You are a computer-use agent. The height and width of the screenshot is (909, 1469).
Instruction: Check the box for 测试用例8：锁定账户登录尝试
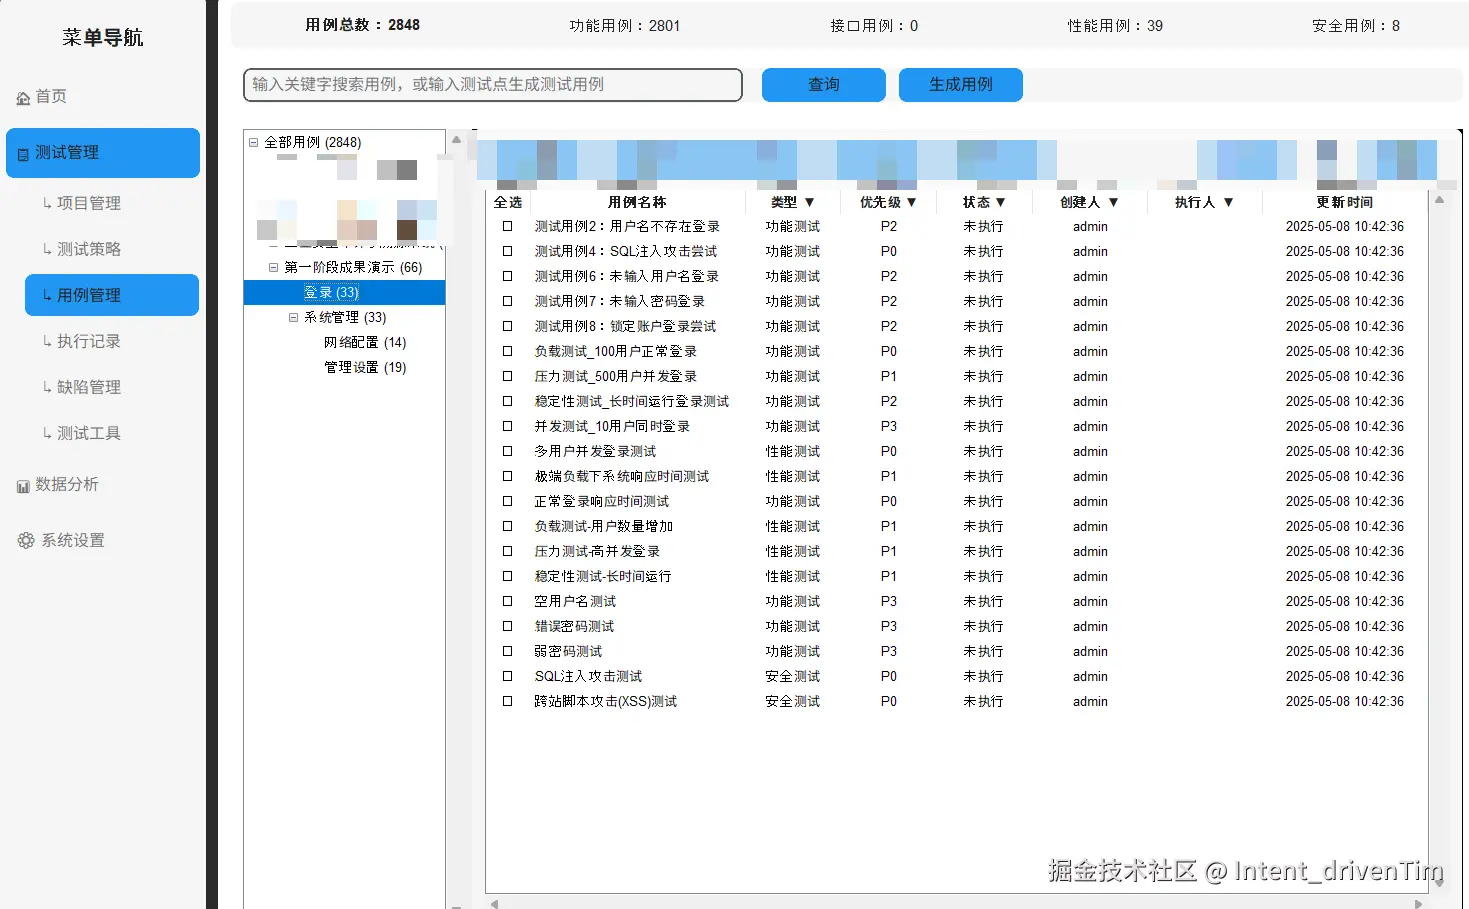coord(507,326)
